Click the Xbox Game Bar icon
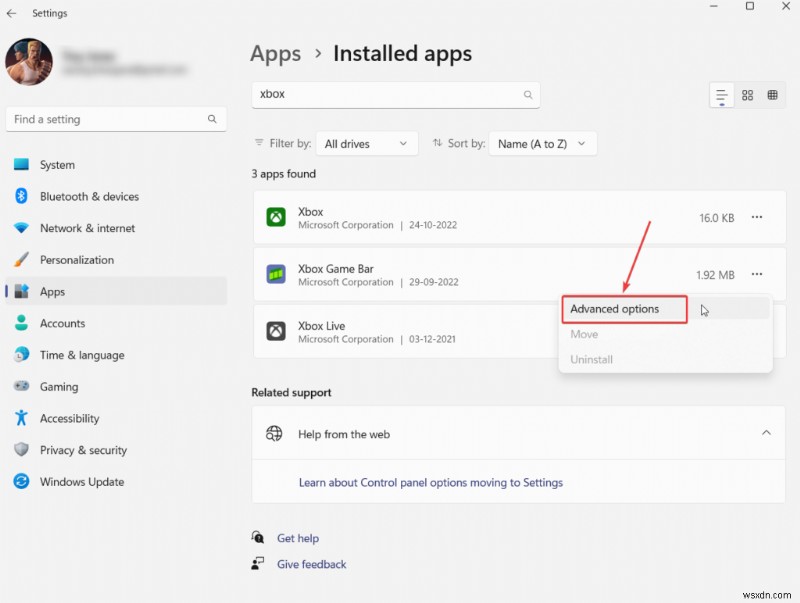Image resolution: width=800 pixels, height=603 pixels. [276, 274]
